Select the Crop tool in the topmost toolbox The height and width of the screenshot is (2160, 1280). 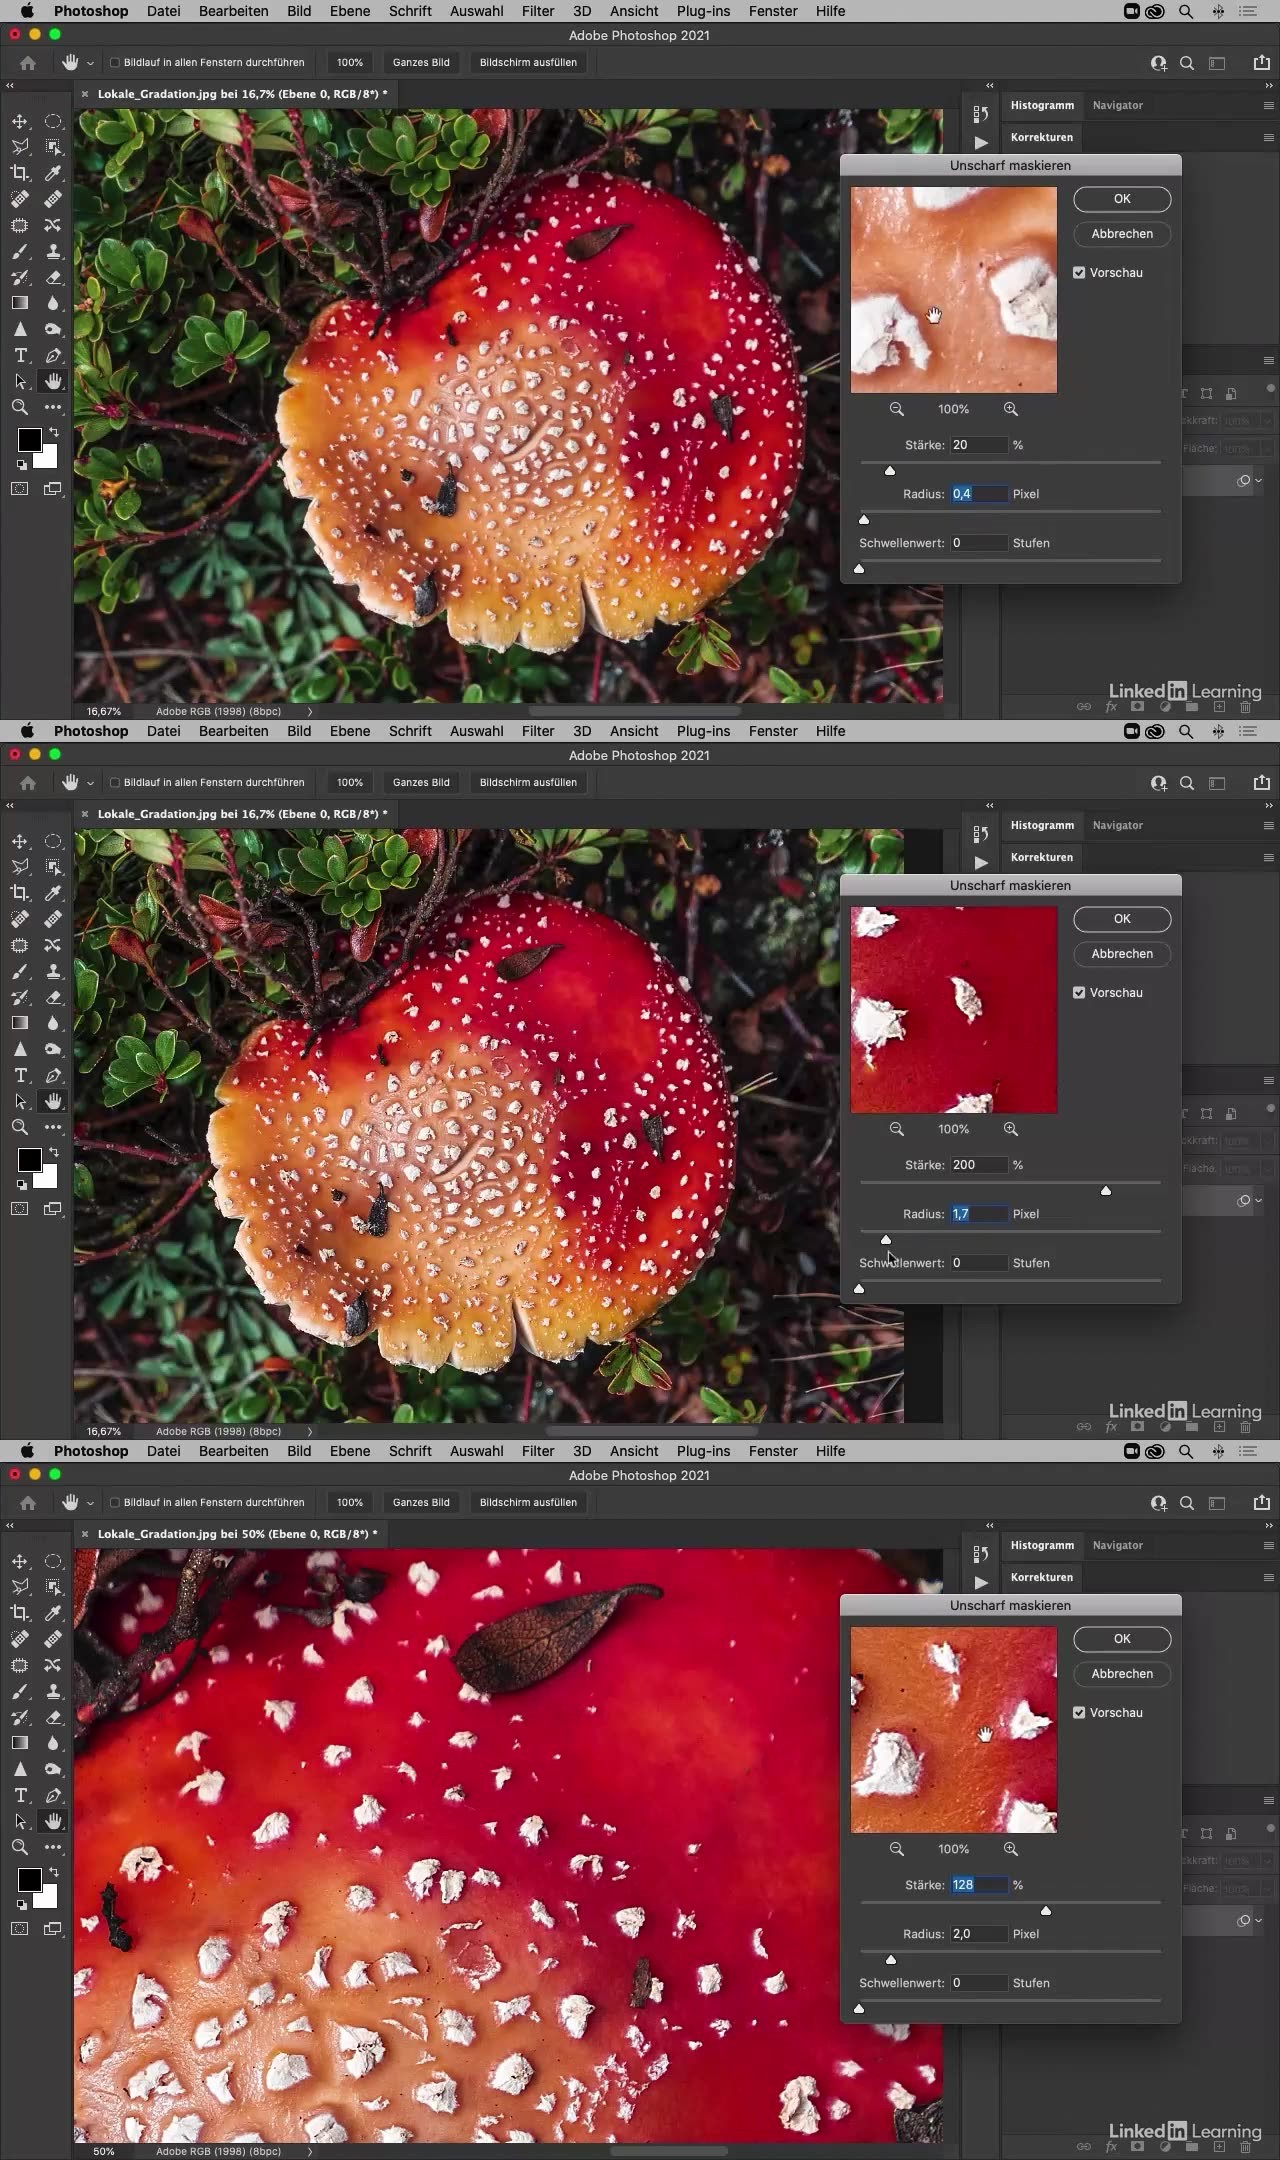click(20, 173)
